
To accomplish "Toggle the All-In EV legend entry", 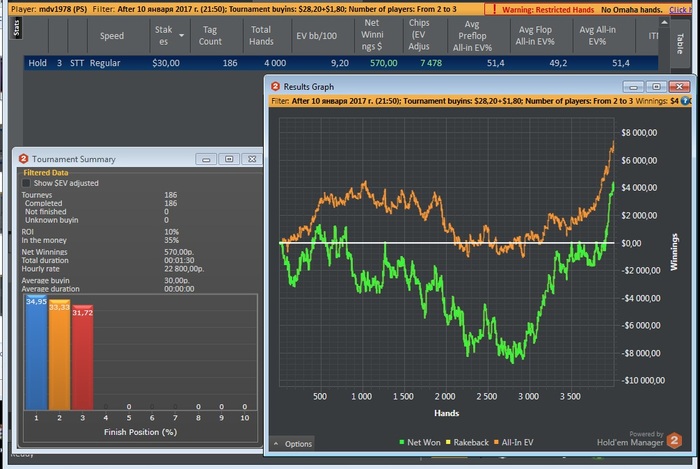I will [x=514, y=442].
